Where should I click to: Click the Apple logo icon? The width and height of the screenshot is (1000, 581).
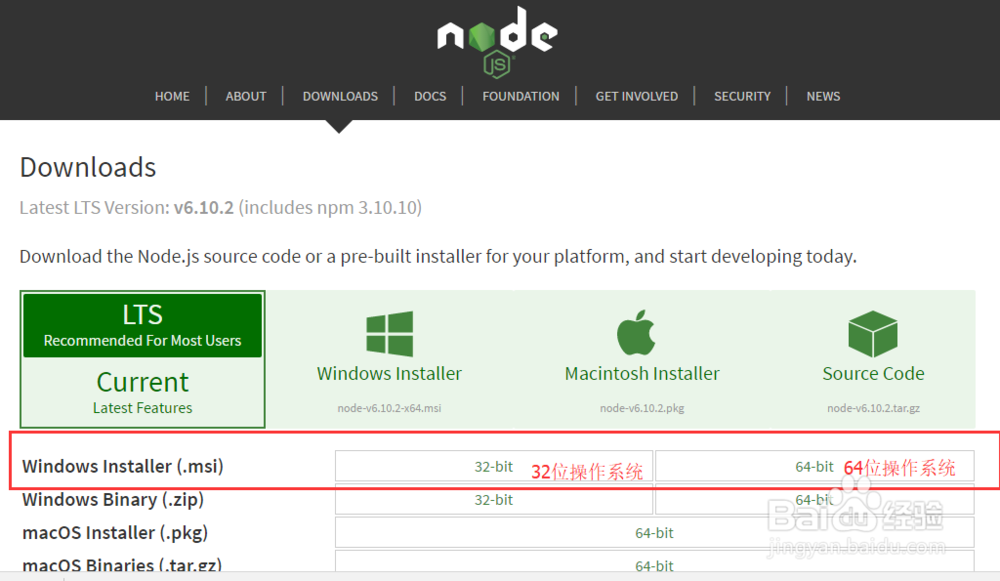coord(636,332)
